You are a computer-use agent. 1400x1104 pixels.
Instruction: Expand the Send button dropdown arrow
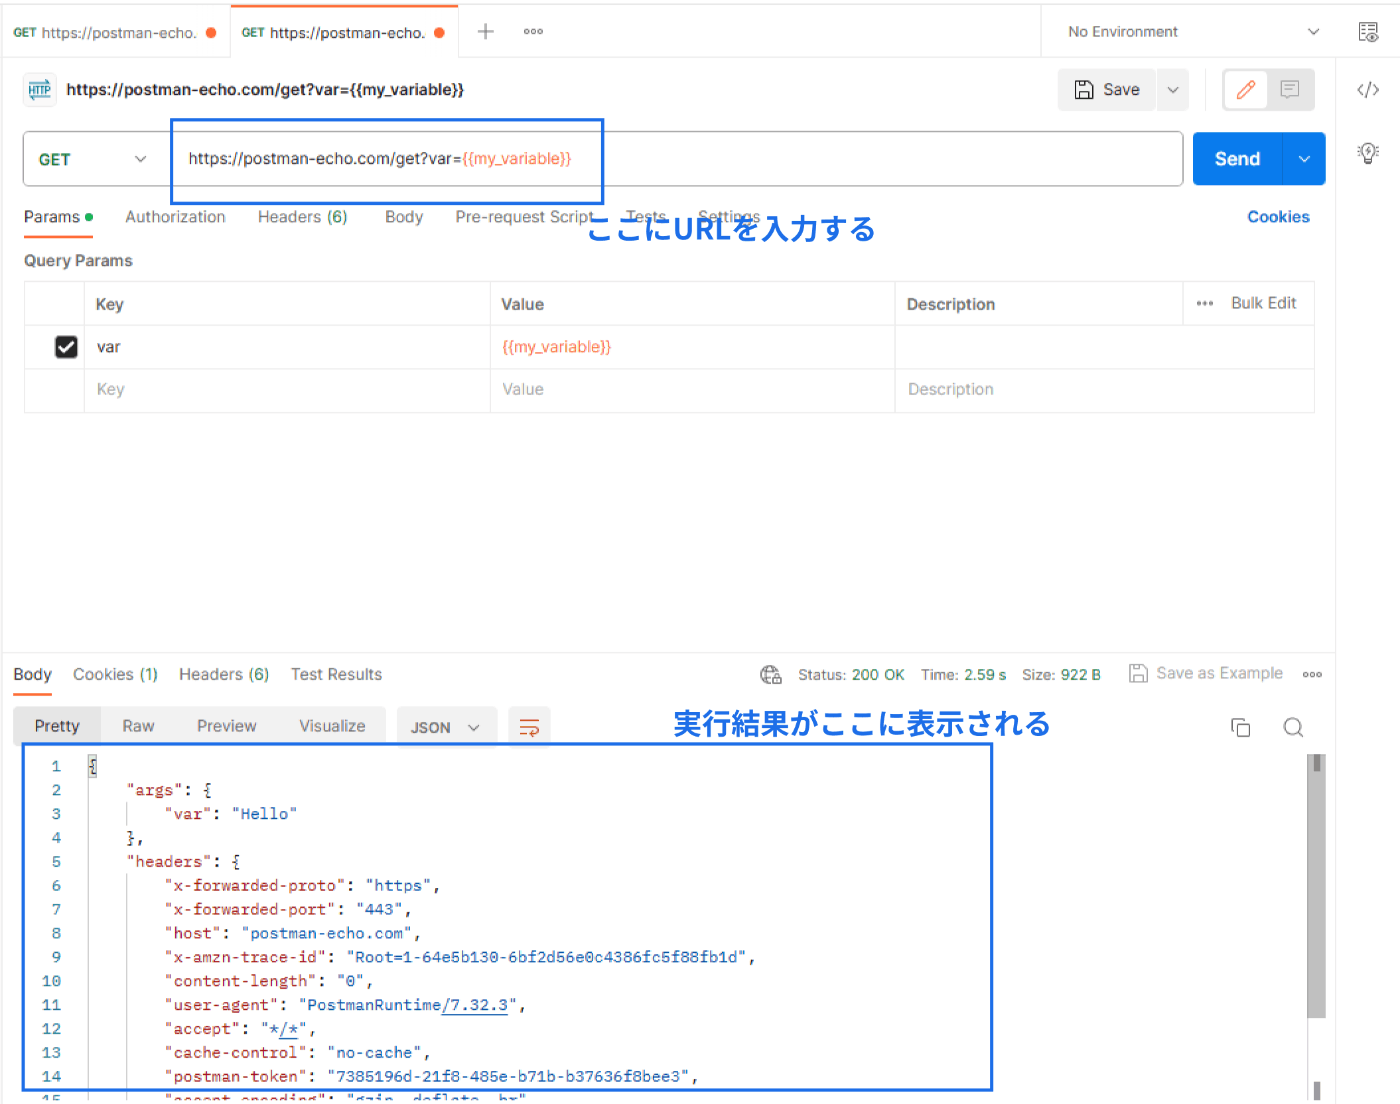(x=1304, y=159)
